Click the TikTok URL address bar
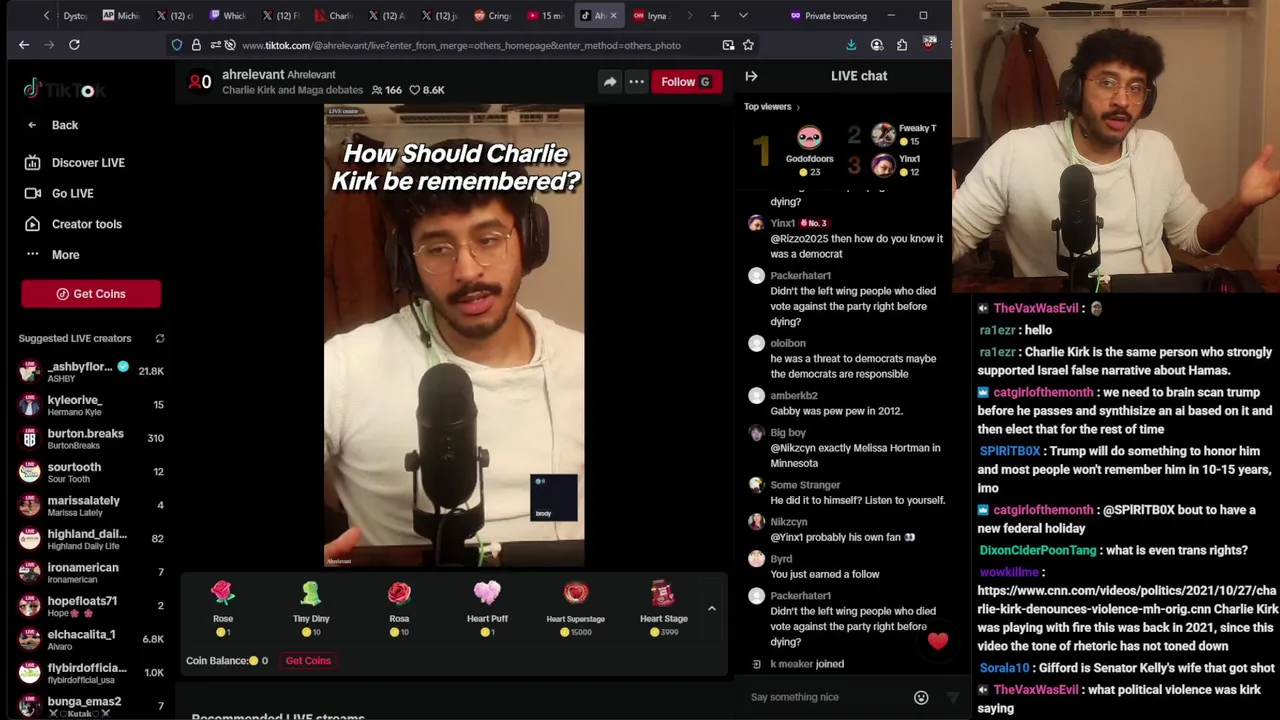 460,45
